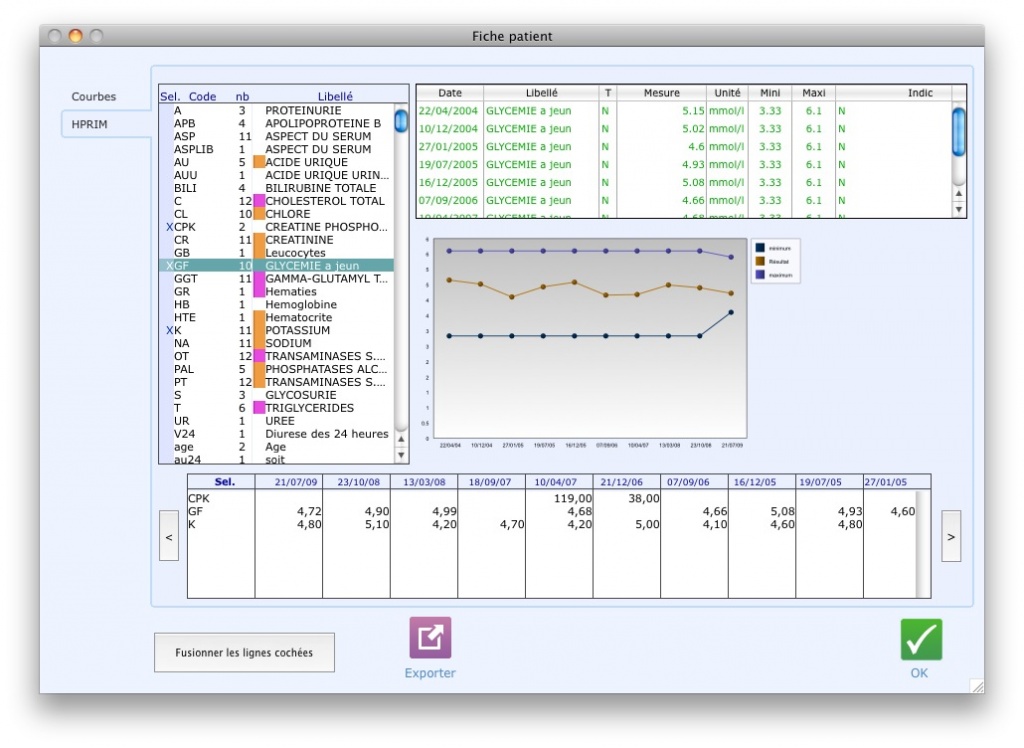Toggle selection mark on GF row
1024x748 pixels.
click(x=169, y=266)
